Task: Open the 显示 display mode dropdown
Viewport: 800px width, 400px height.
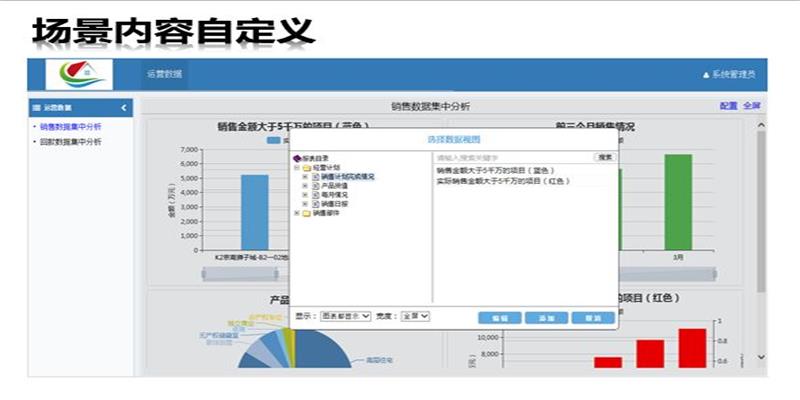Action: point(347,316)
